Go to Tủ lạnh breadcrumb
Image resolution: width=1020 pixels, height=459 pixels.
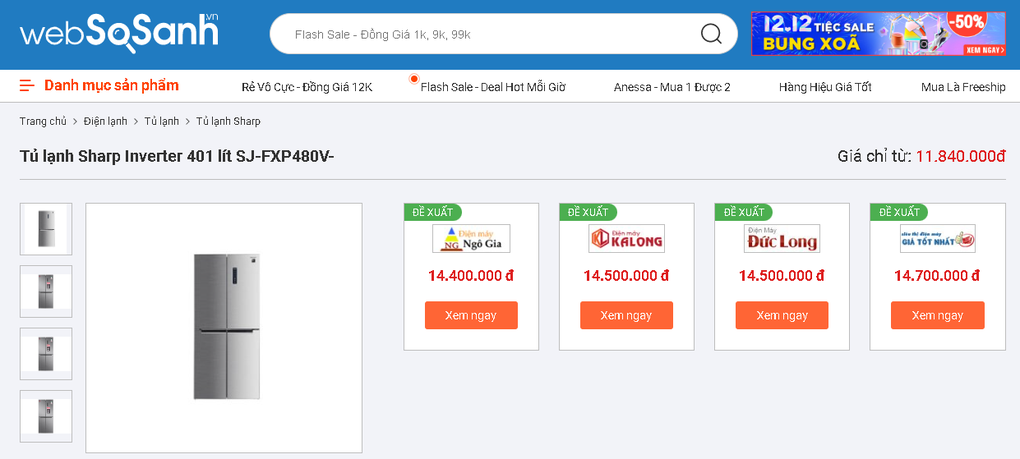click(161, 121)
